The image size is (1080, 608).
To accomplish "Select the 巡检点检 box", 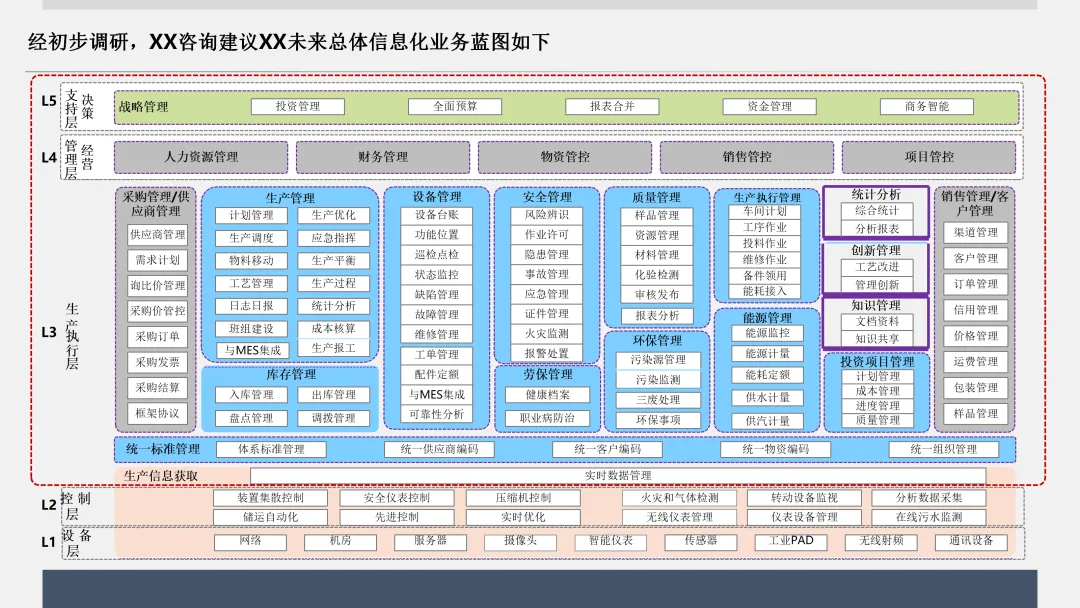I will pos(437,255).
